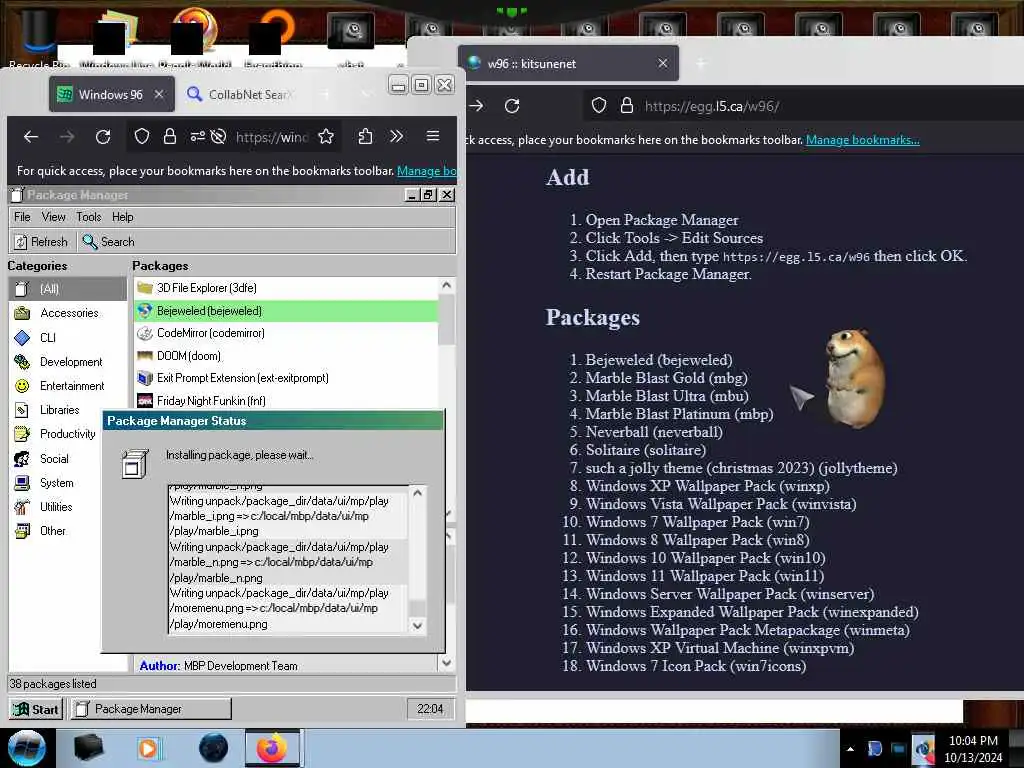The width and height of the screenshot is (1024, 768).
Task: Select Exit Prompt Extension package
Action: tap(286, 378)
